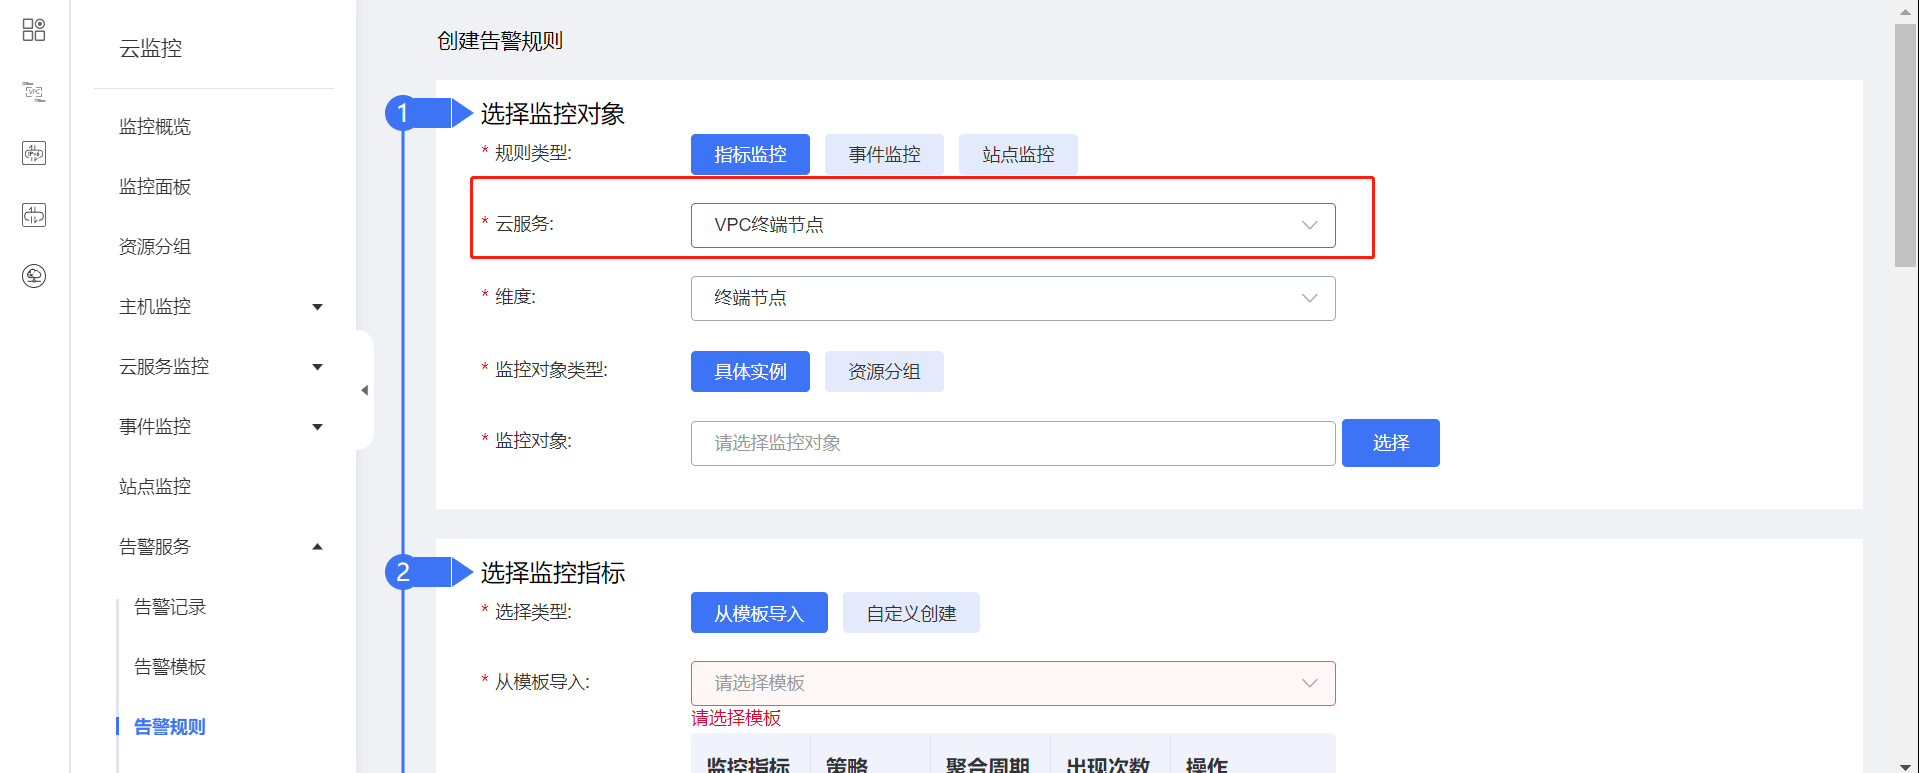Image resolution: width=1919 pixels, height=773 pixels.
Task: Expand the 主机监控 submenu arrow
Action: coord(317,307)
